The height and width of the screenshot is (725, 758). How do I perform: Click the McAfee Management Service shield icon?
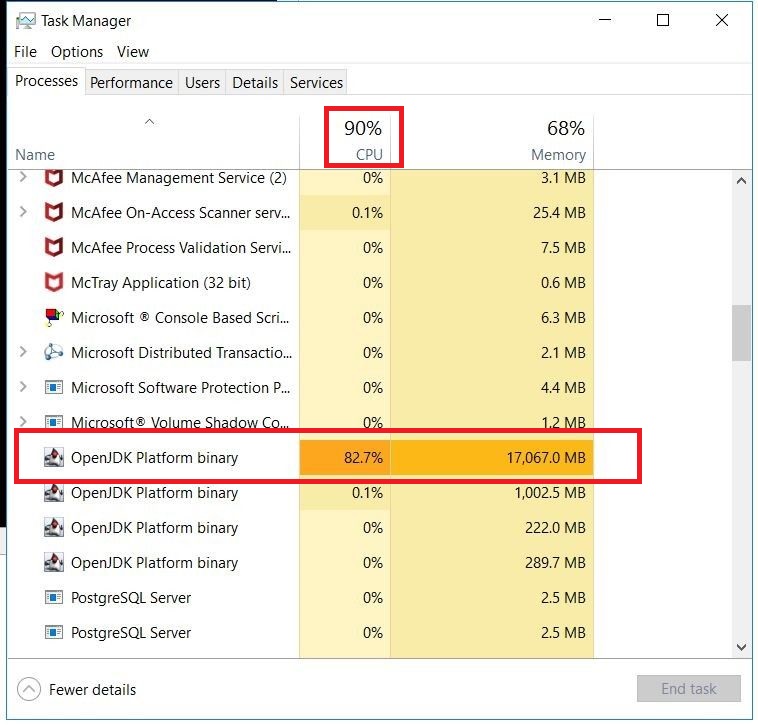click(54, 178)
